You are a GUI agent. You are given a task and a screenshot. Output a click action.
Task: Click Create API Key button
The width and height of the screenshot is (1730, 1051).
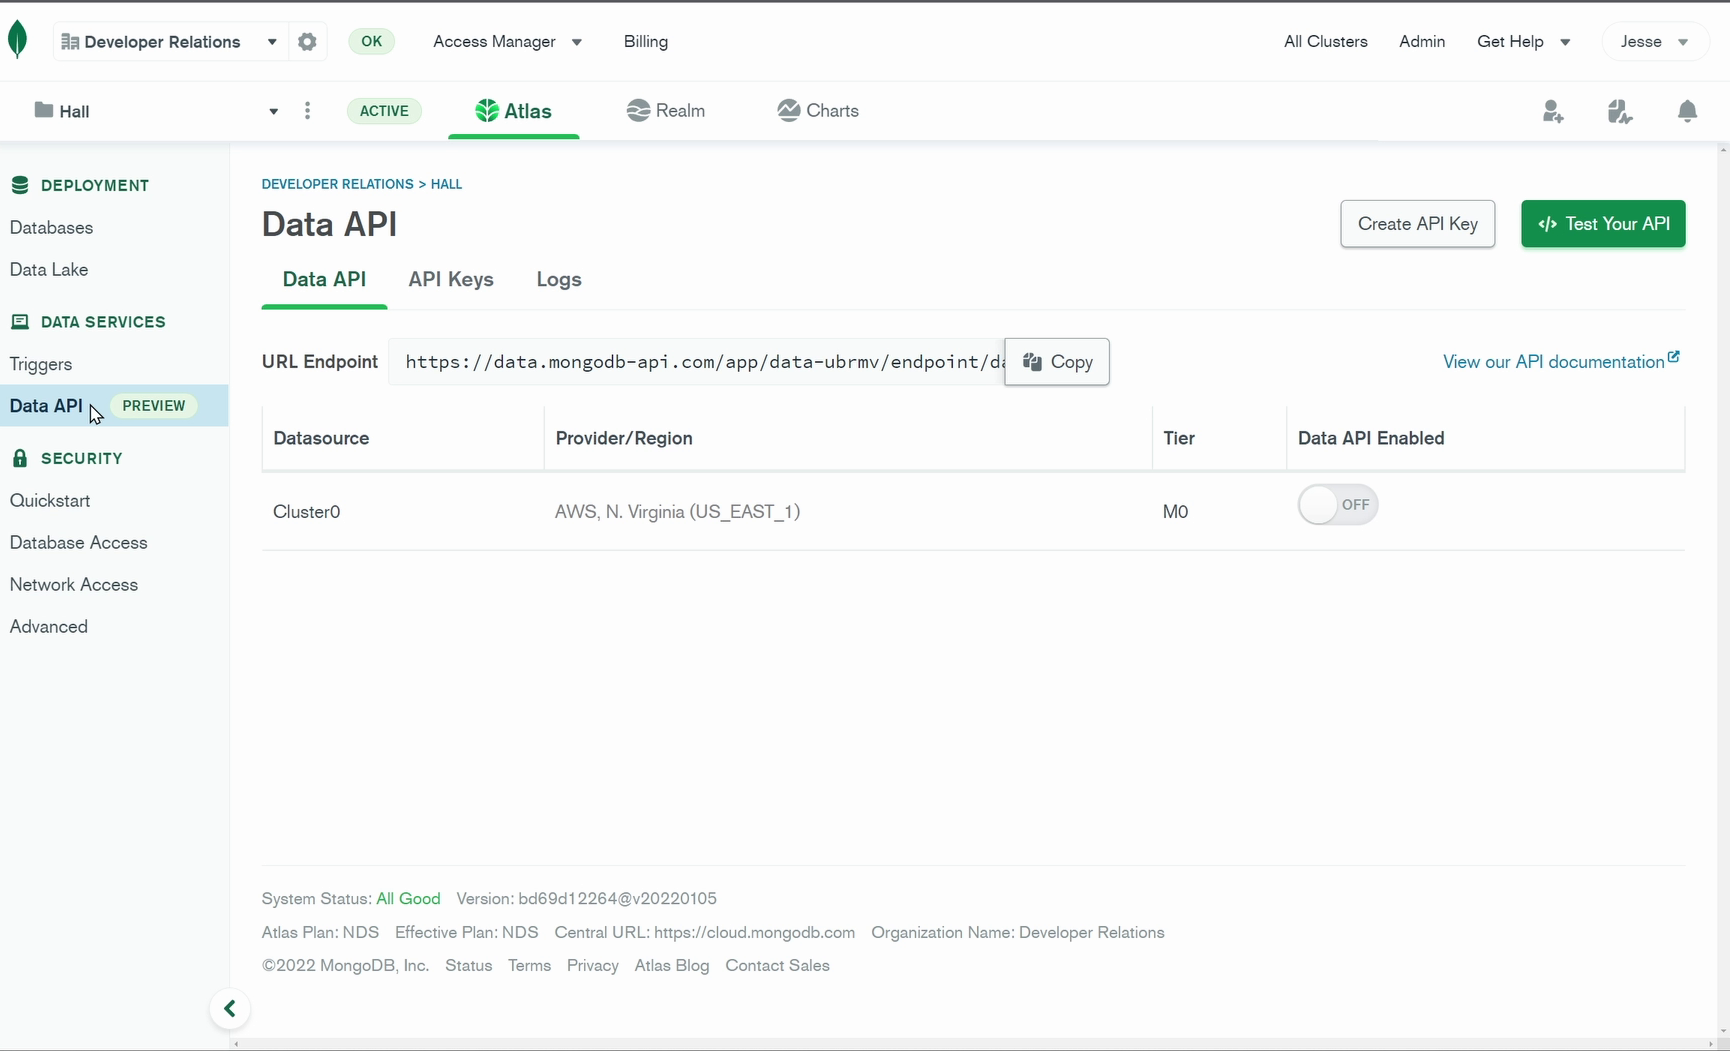pos(1417,224)
